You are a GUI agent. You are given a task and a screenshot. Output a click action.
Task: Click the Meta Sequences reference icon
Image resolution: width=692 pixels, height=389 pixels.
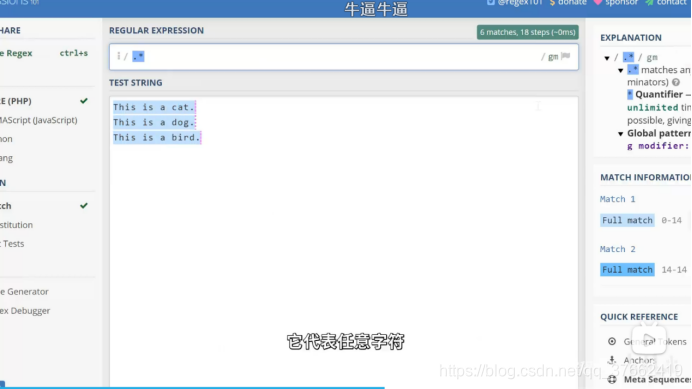[x=612, y=379]
